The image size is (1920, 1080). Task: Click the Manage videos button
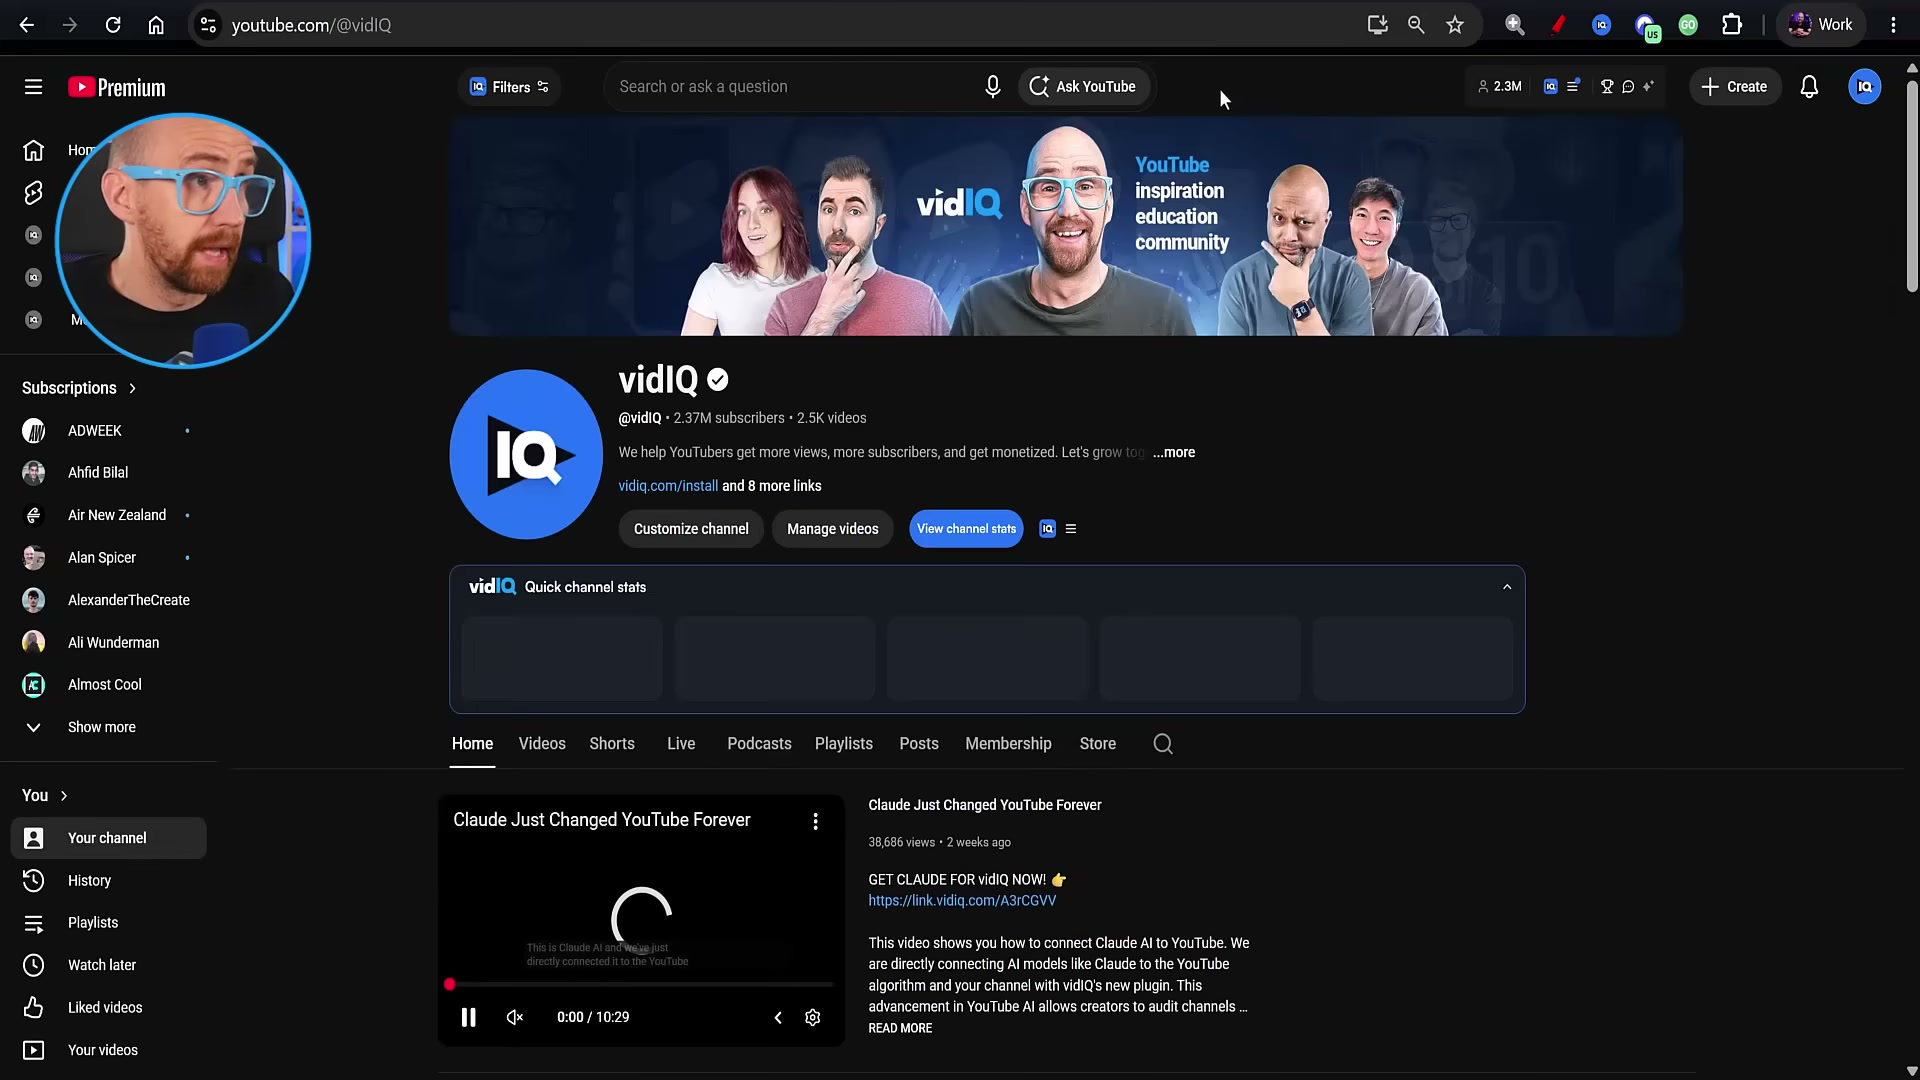[x=832, y=529]
